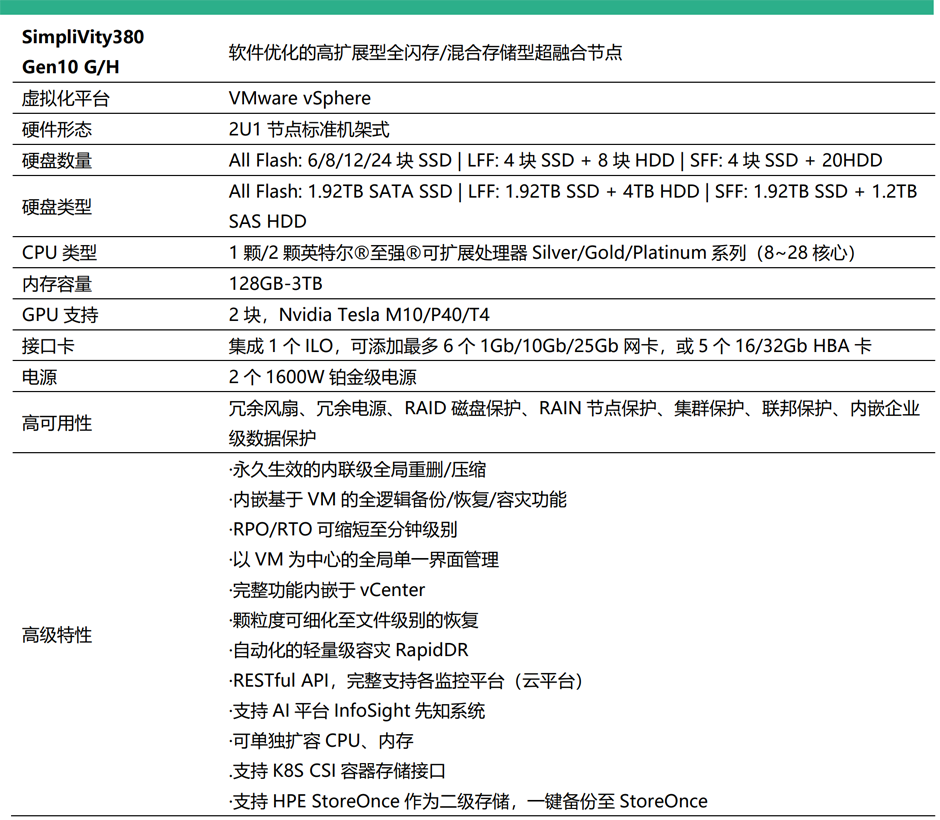Click the '硬件形态' row label
This screenshot has height=820, width=940.
pyautogui.click(x=57, y=129)
